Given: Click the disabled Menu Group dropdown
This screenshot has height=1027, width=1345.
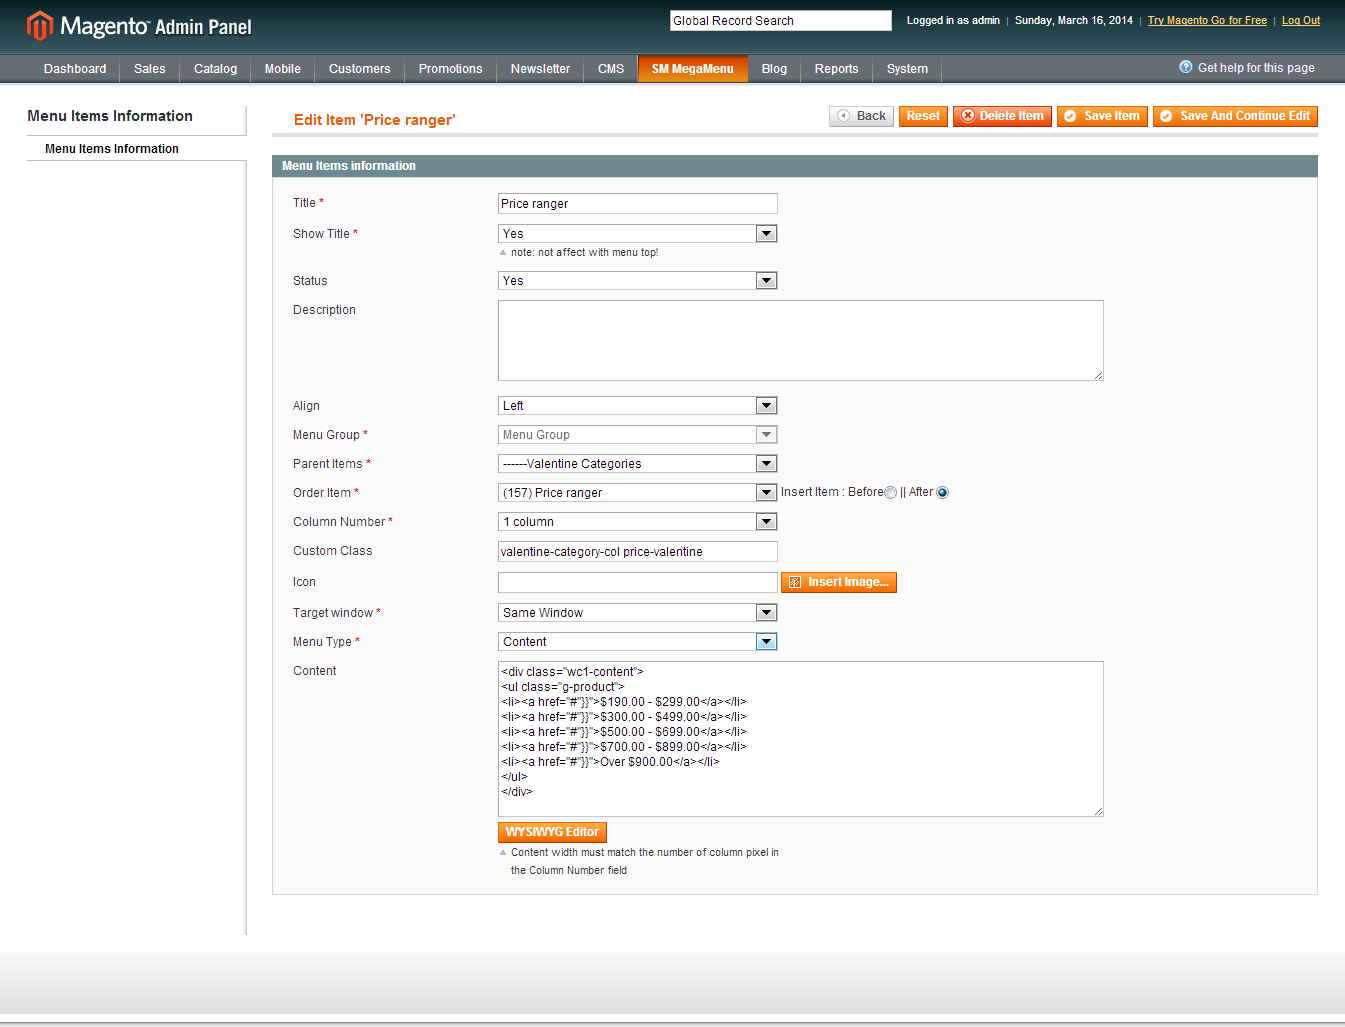Looking at the screenshot, I should (638, 435).
